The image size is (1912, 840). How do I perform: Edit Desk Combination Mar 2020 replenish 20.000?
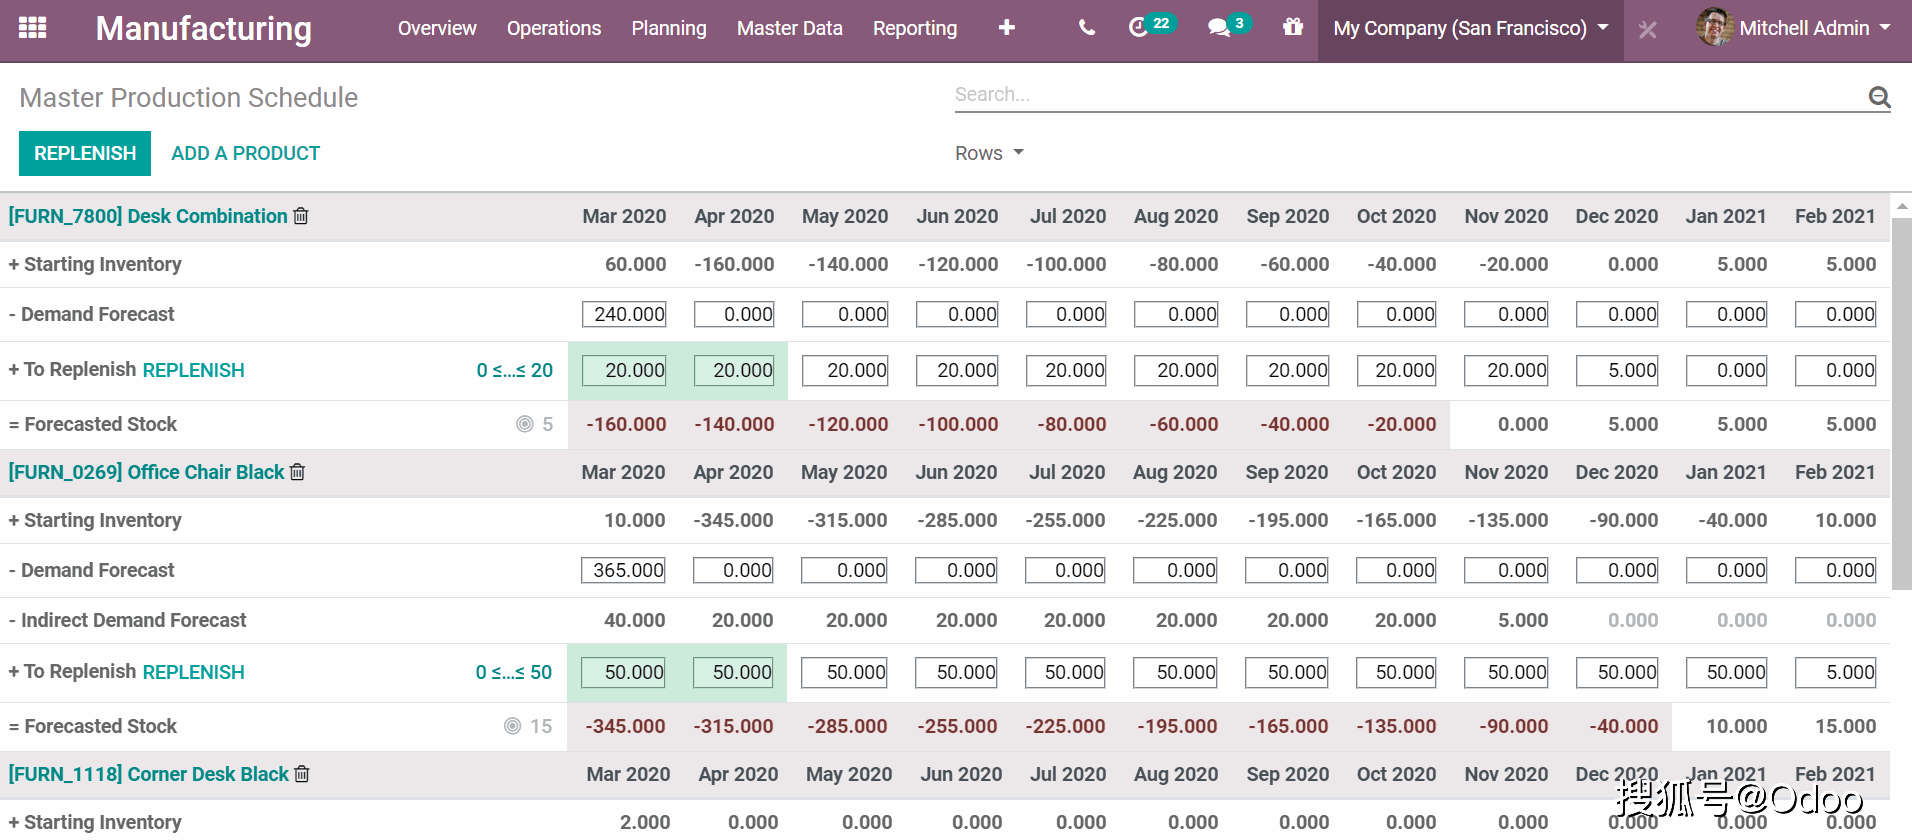point(625,370)
